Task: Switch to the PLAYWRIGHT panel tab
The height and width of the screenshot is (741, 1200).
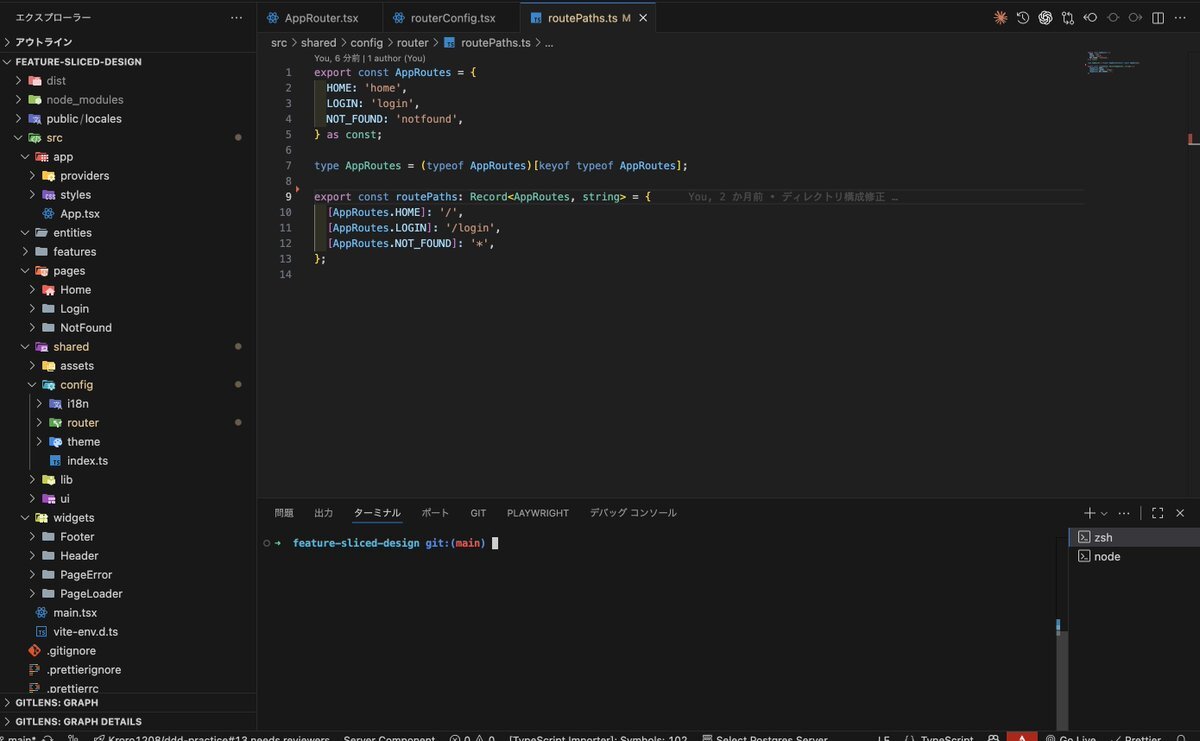Action: point(537,513)
